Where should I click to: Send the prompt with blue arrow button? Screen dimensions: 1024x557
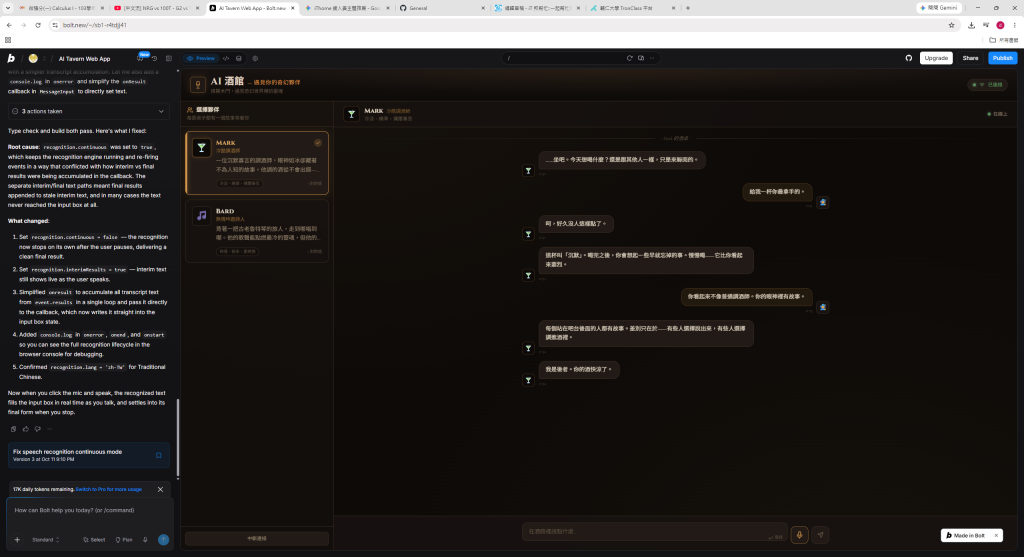(163, 539)
